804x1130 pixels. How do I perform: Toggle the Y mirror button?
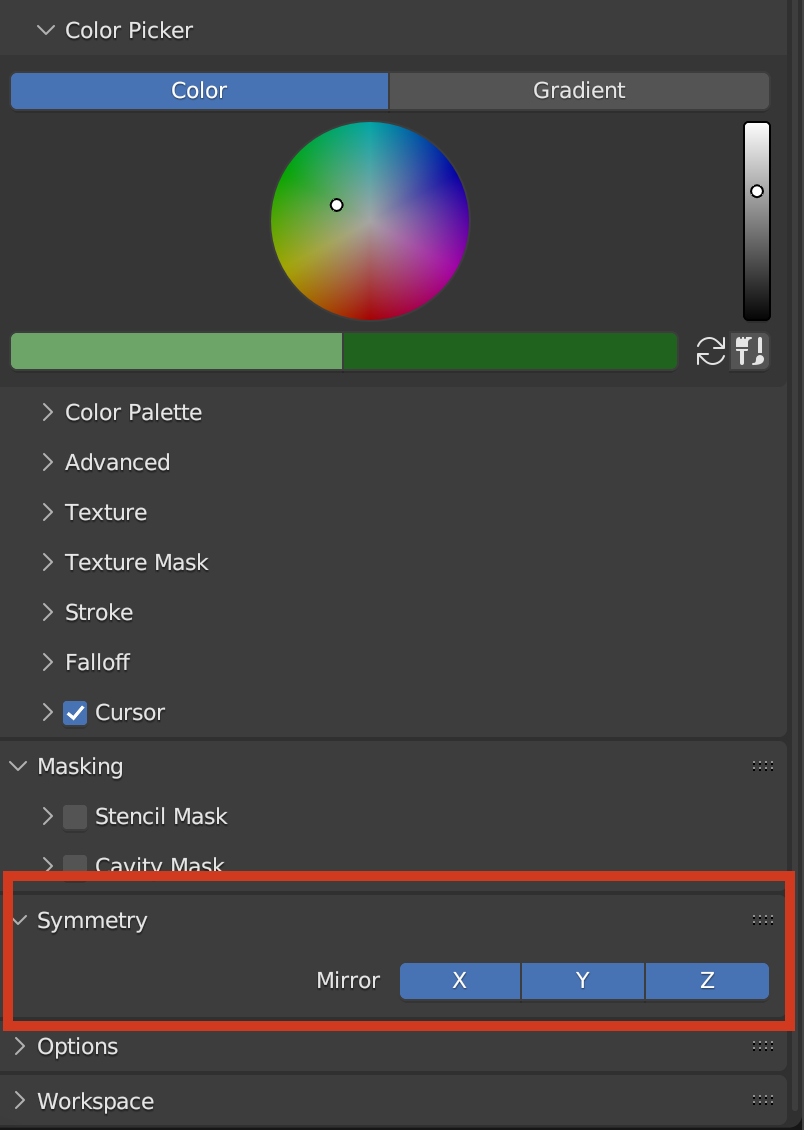[583, 981]
